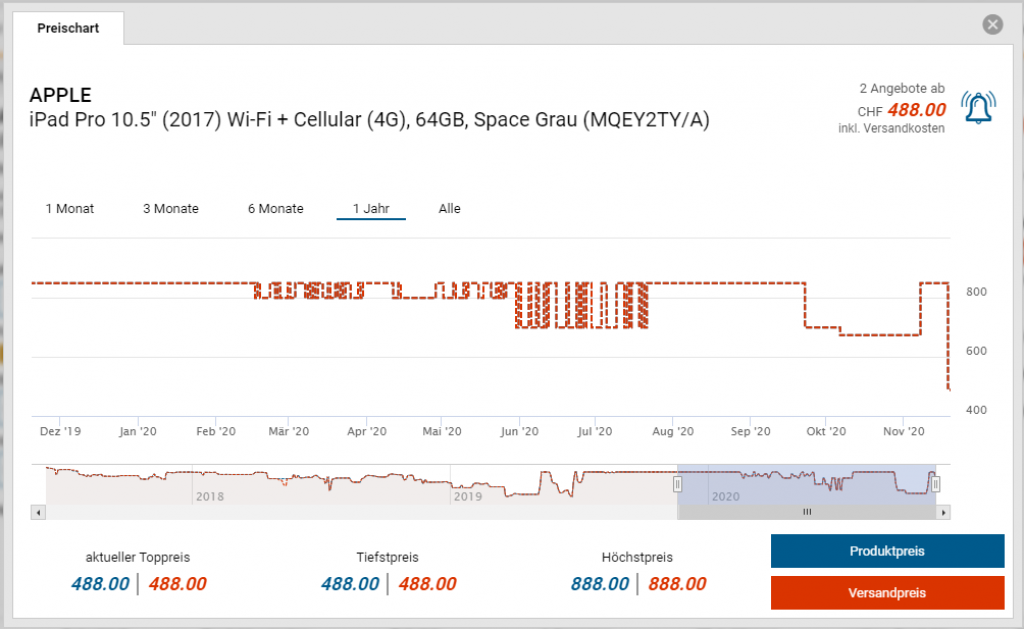Click the 2 Angebote ab text
This screenshot has height=629, width=1024.
[x=901, y=88]
